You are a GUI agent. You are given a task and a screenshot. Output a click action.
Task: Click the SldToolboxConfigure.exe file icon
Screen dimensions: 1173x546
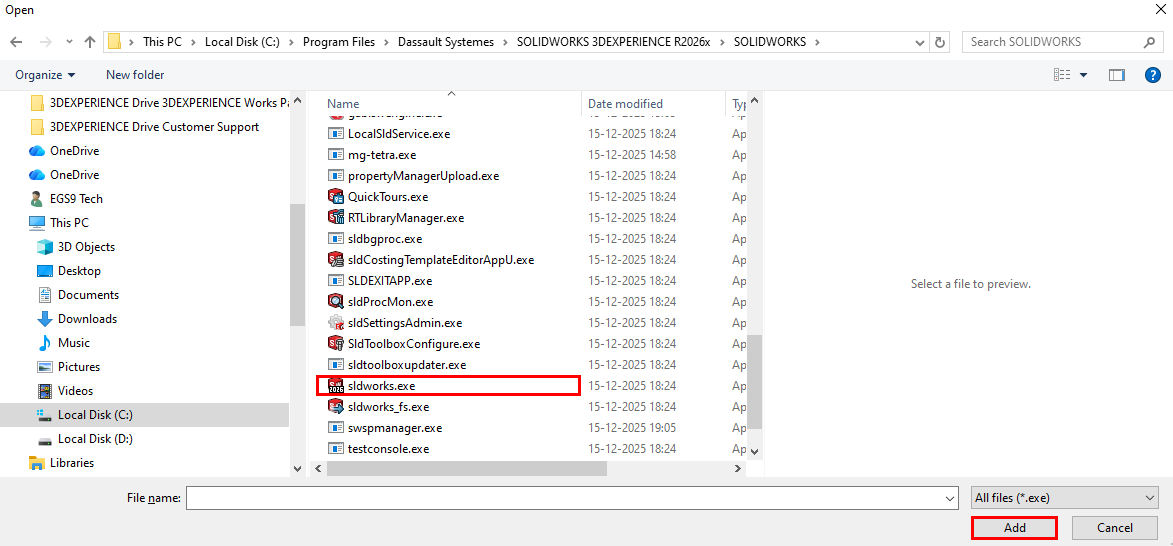(336, 344)
